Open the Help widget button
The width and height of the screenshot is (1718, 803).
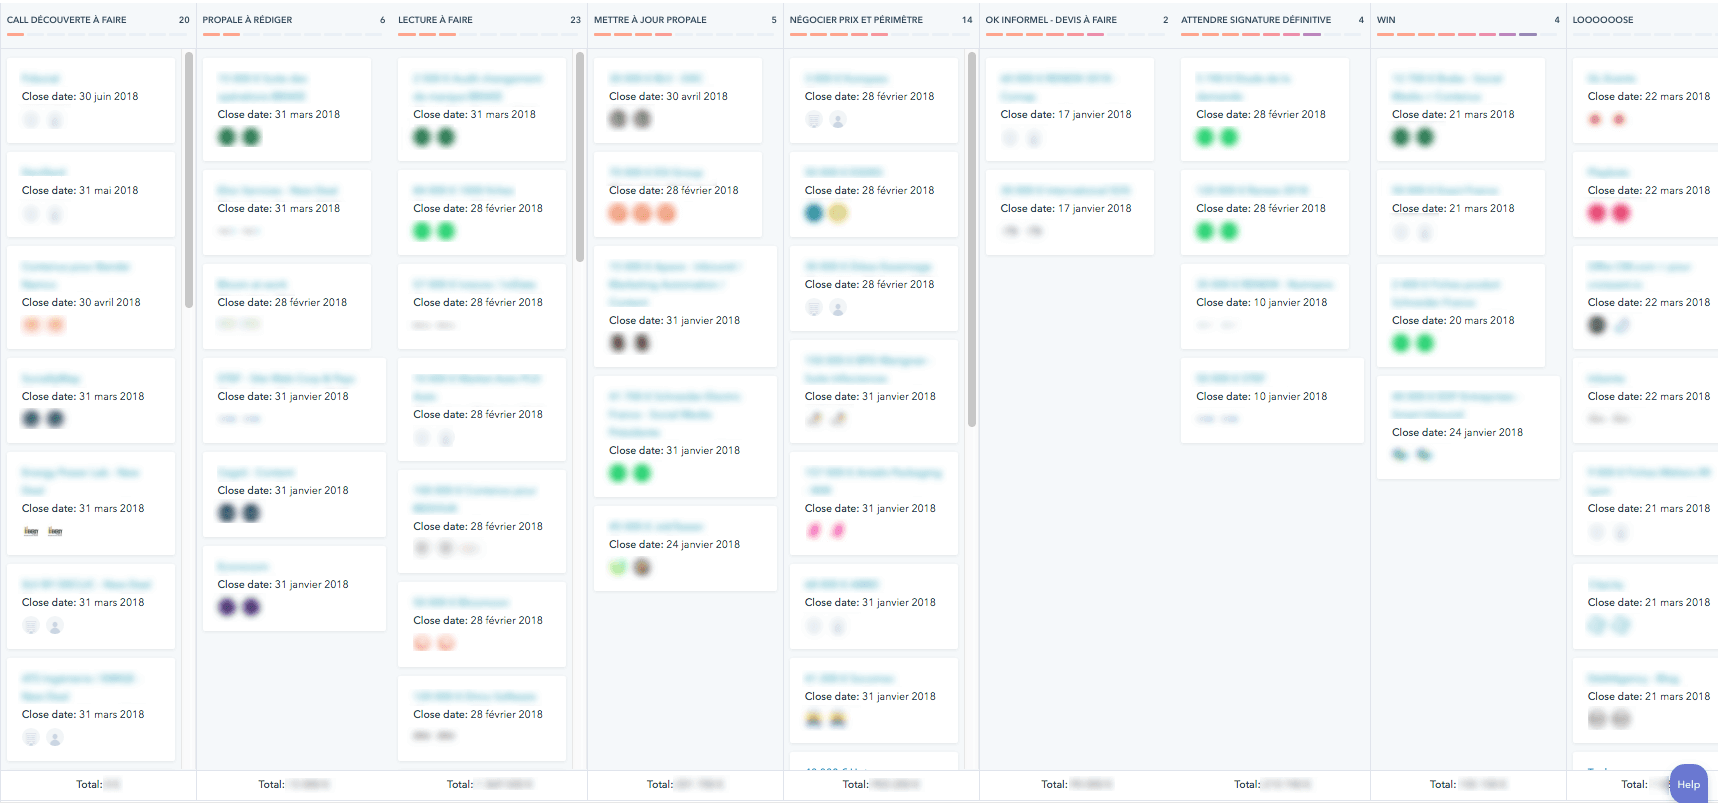[1688, 784]
